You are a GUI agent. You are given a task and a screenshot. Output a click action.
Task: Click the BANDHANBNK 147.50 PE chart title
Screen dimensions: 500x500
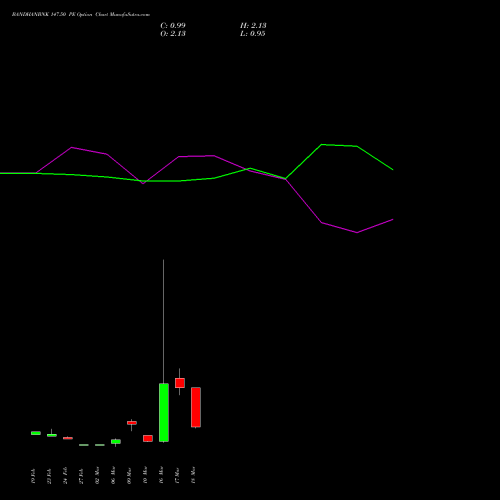81,15
